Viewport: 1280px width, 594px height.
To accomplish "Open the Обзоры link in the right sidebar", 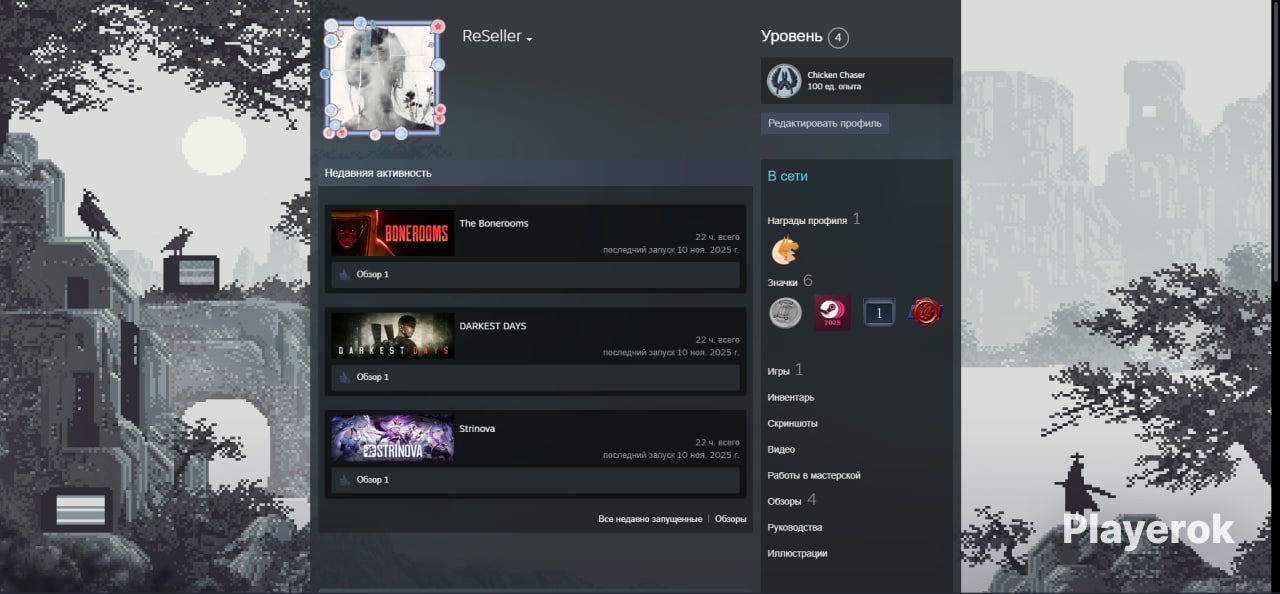I will (784, 501).
